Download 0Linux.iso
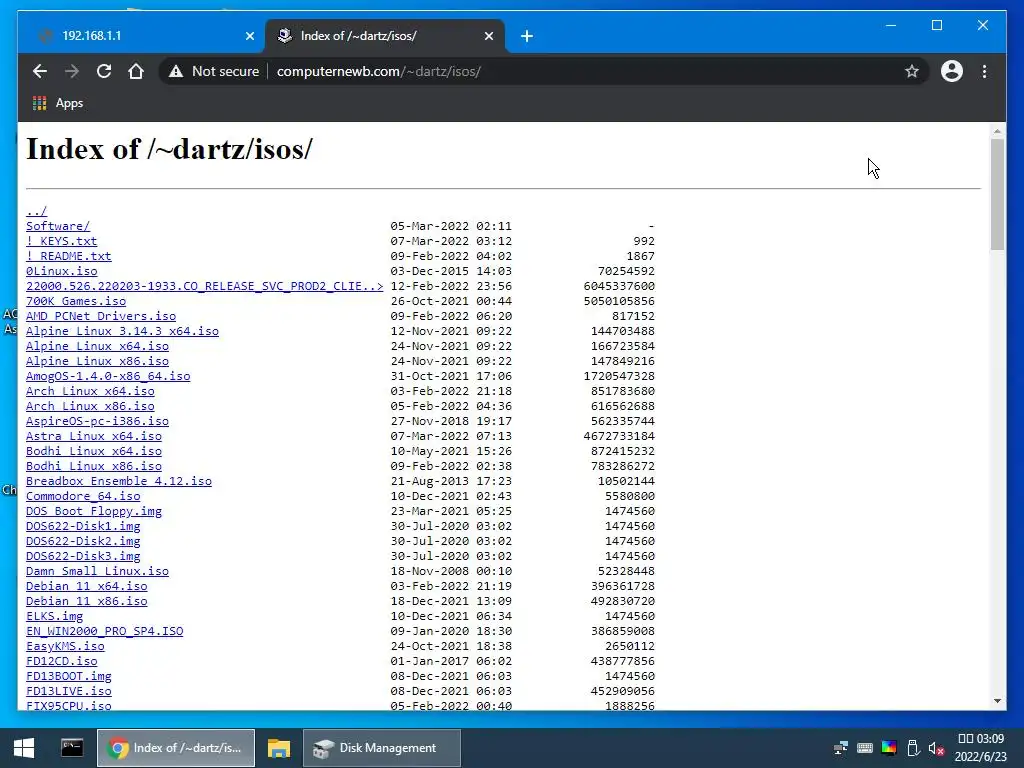This screenshot has height=768, width=1024. coord(61,271)
